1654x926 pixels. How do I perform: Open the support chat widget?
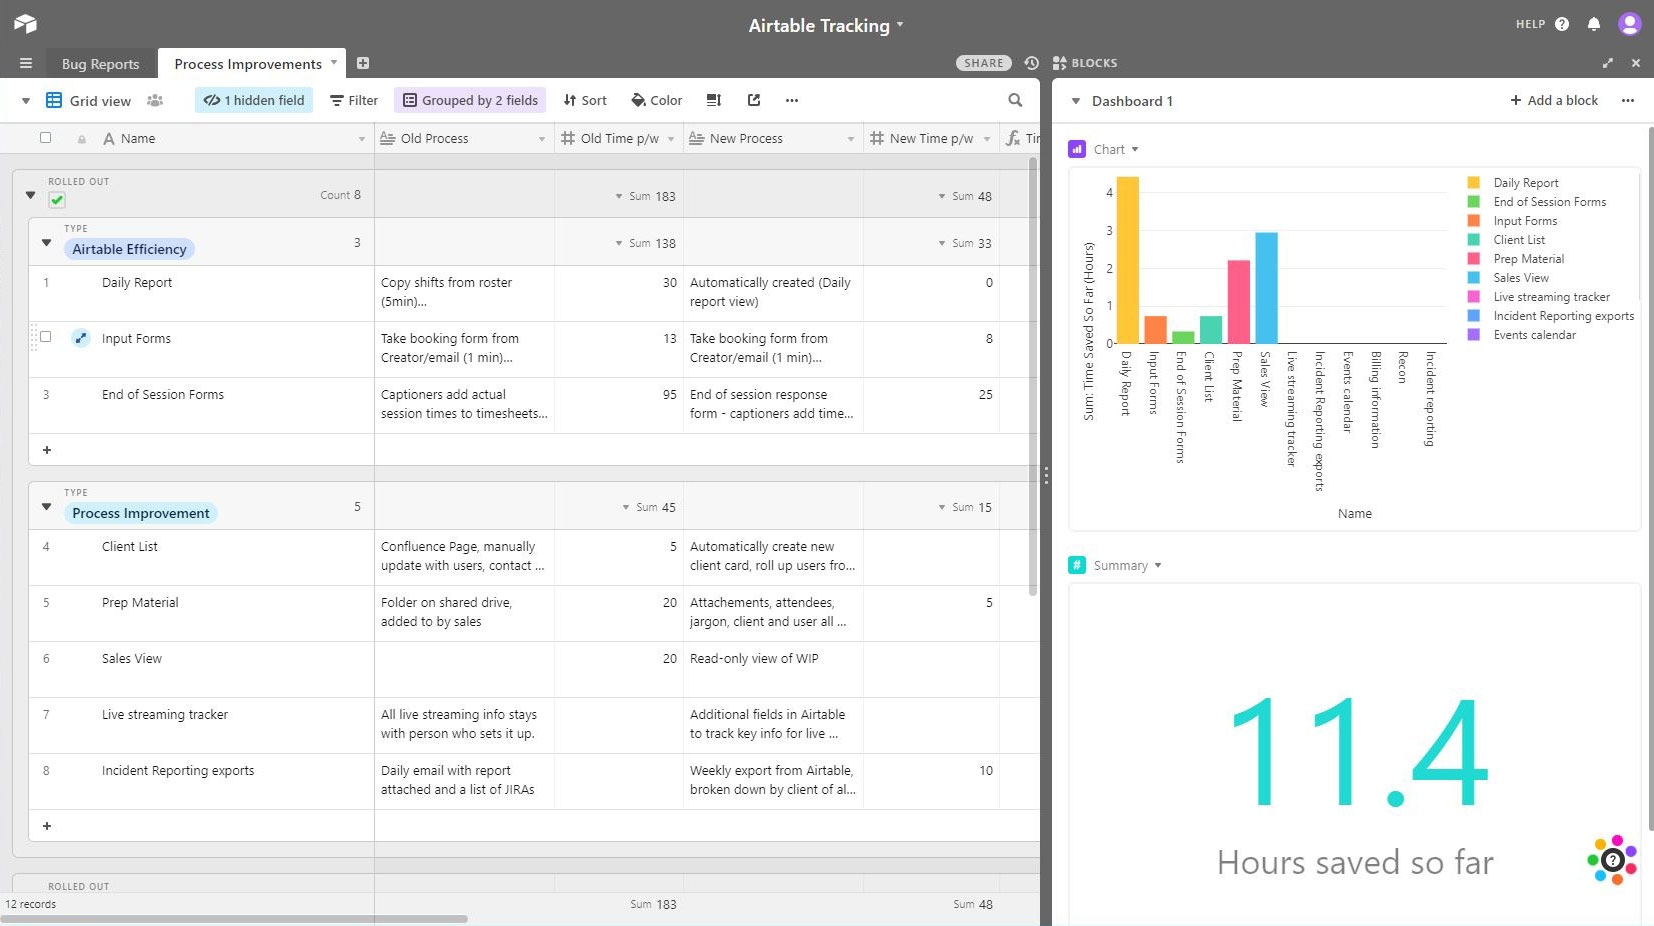pos(1612,859)
